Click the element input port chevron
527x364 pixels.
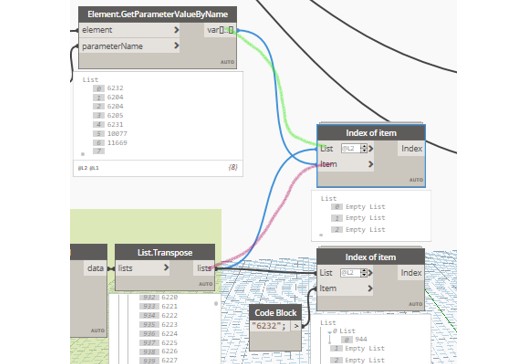point(176,30)
